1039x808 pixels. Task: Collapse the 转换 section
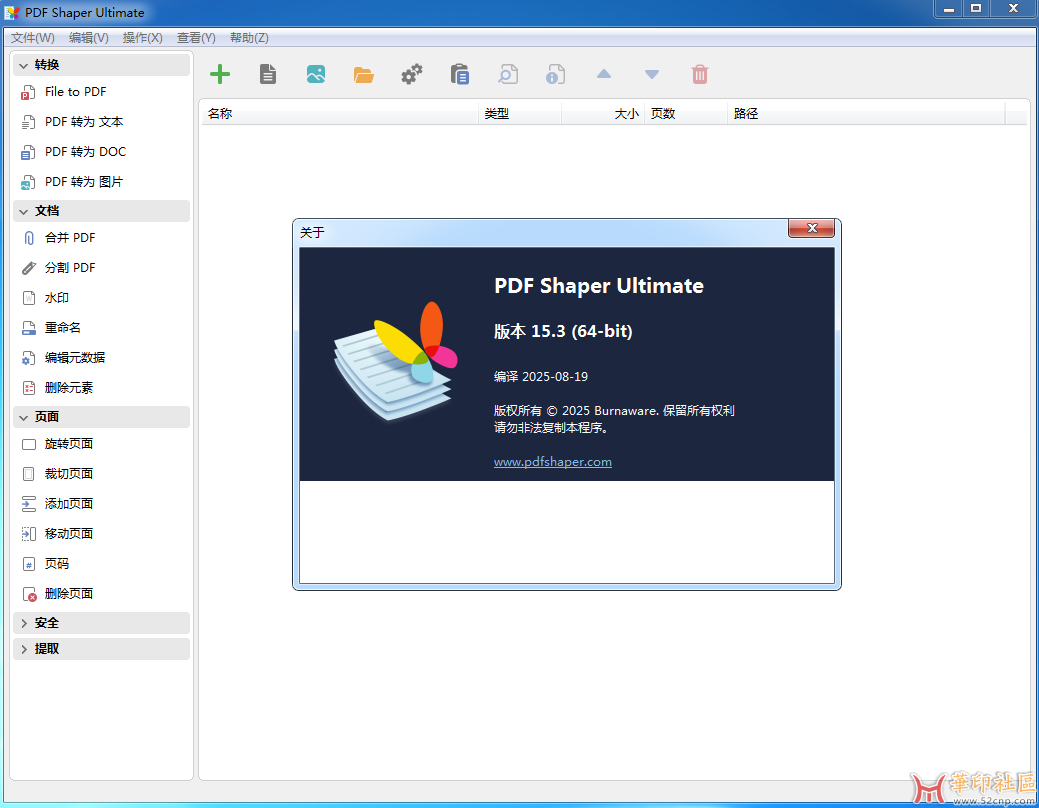(x=101, y=65)
